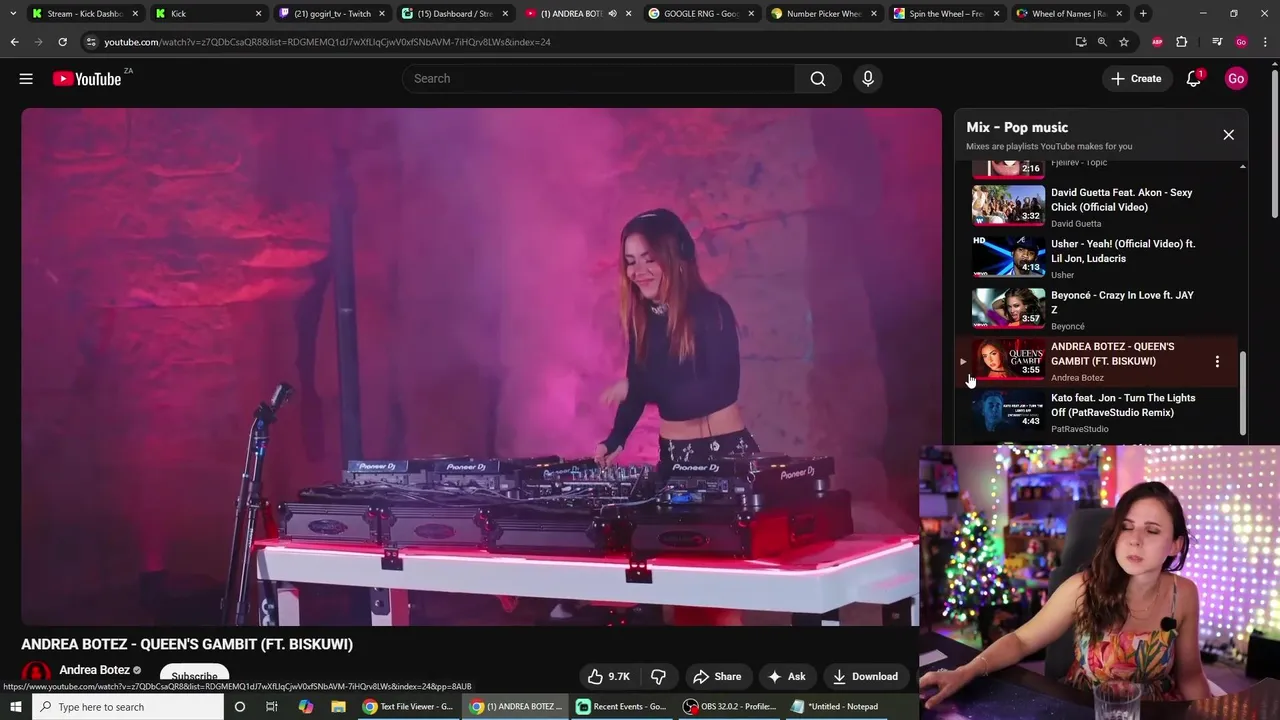
Task: Open the Cortana circle icon
Action: click(x=239, y=707)
